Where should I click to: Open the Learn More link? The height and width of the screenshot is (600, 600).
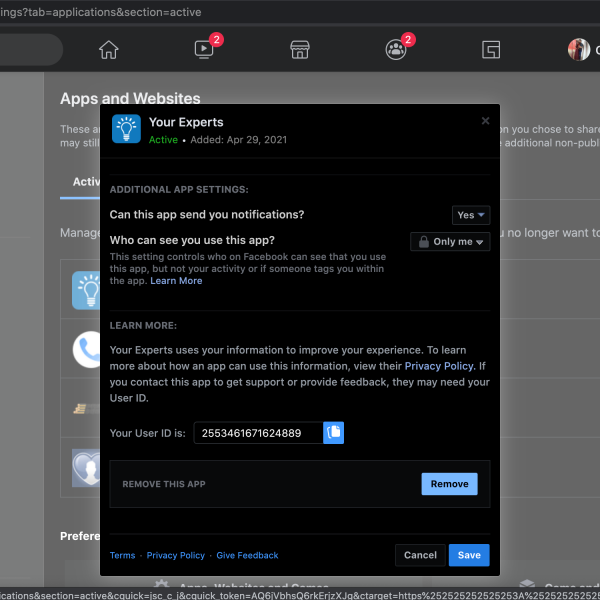(x=176, y=281)
